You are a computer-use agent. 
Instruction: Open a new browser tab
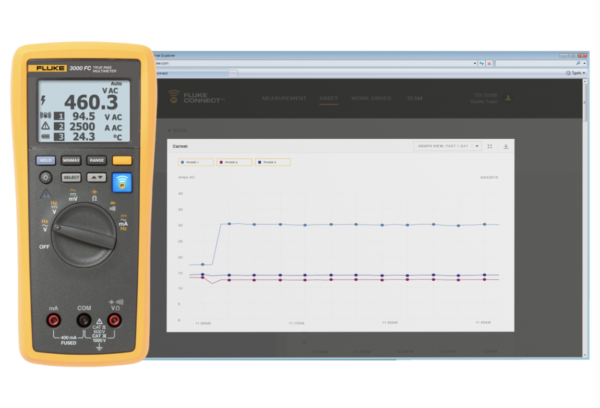pyautogui.click(x=233, y=73)
